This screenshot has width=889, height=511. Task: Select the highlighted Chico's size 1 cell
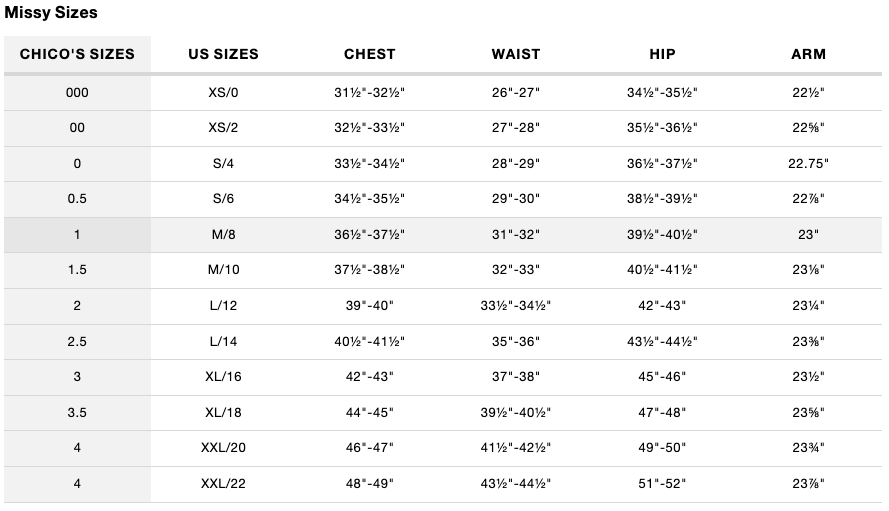click(x=77, y=235)
